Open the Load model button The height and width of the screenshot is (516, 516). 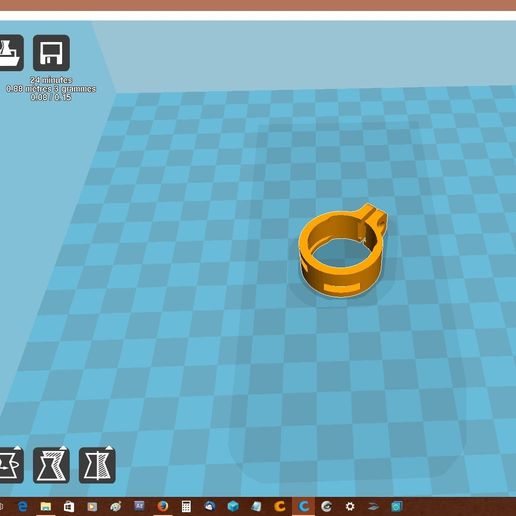point(11,53)
